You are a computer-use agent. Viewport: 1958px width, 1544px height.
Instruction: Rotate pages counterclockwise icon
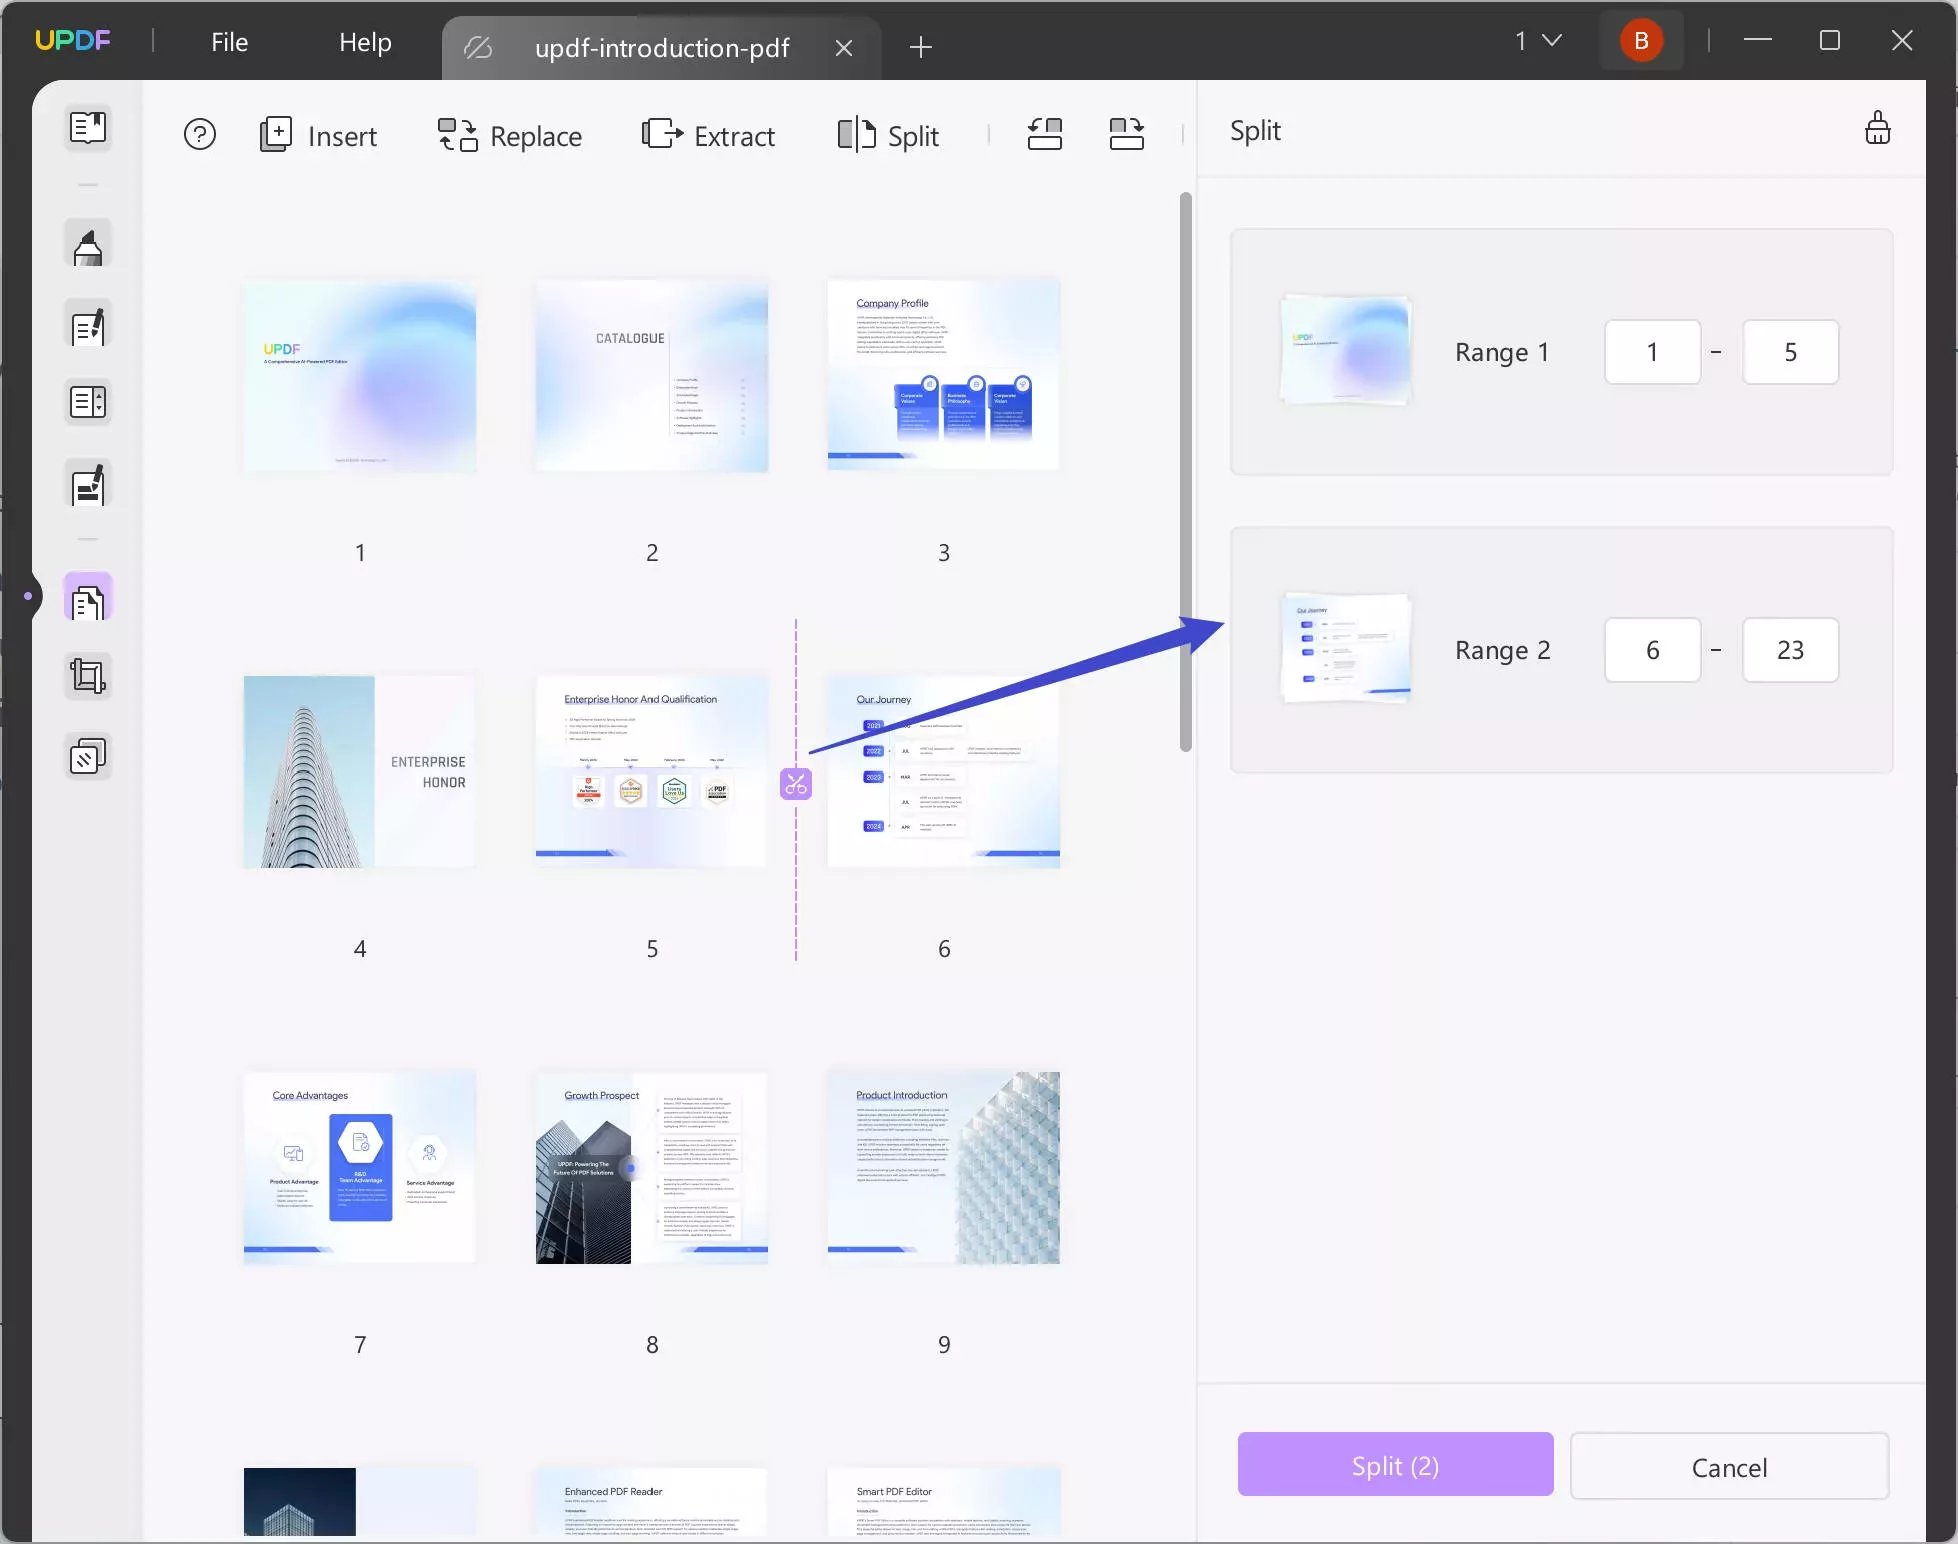(x=1044, y=134)
